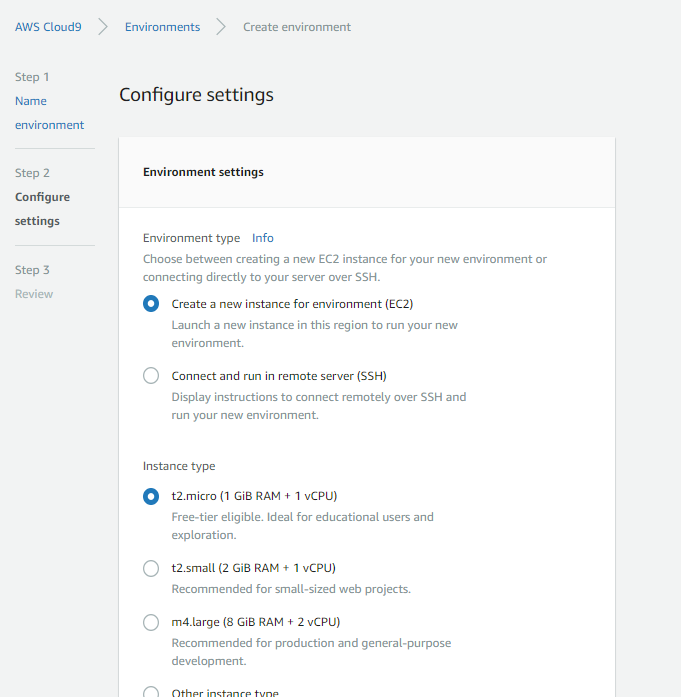Click the Environment settings panel header

[x=203, y=172]
